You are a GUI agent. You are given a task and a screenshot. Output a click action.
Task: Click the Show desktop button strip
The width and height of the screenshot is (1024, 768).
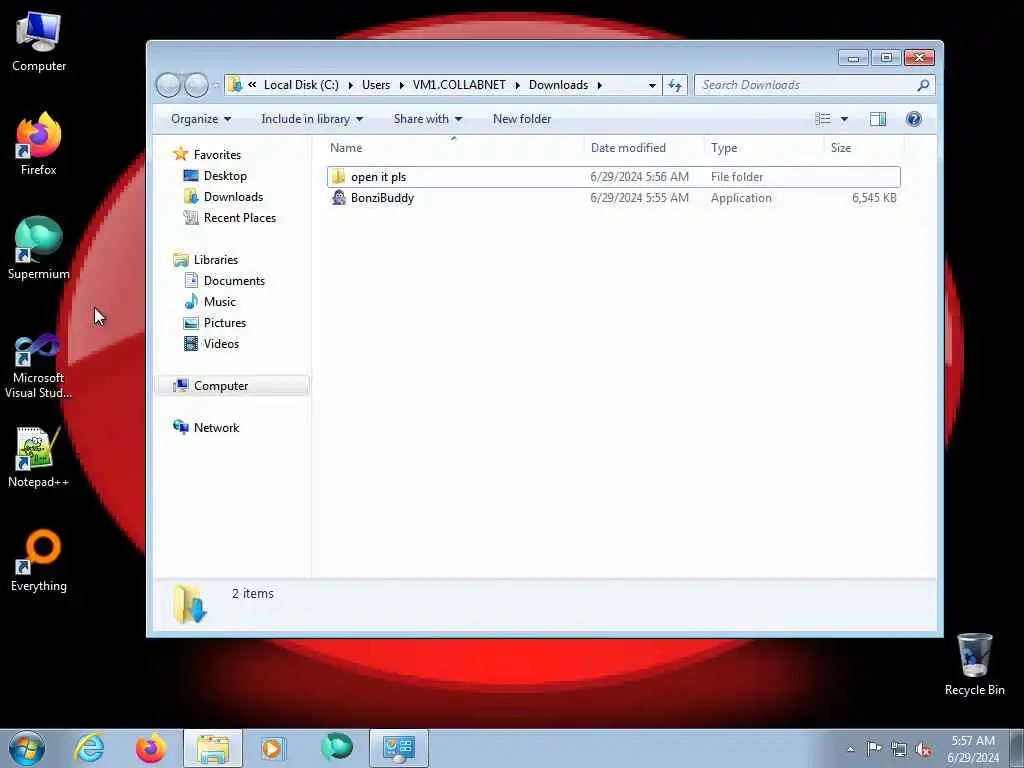click(x=1017, y=748)
